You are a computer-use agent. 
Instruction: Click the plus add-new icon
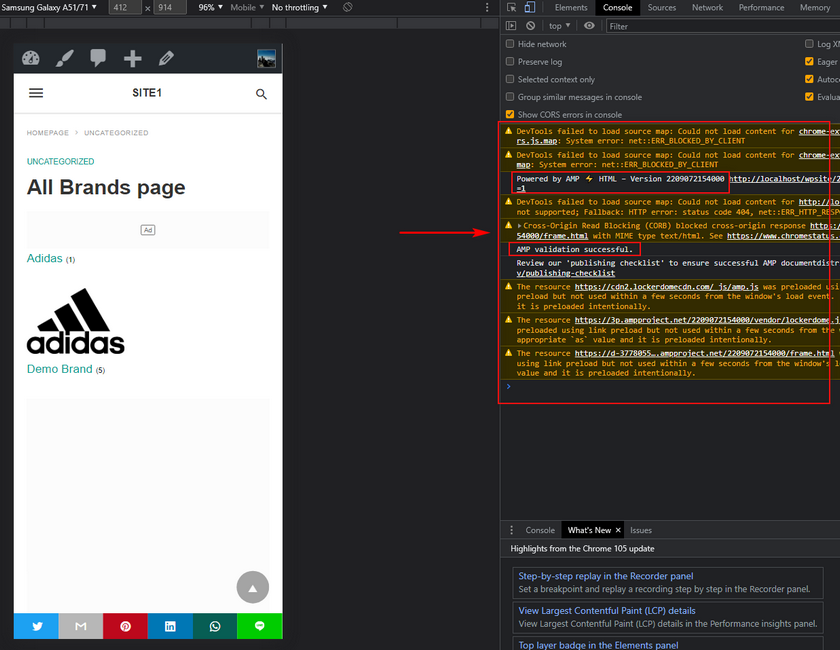click(132, 58)
